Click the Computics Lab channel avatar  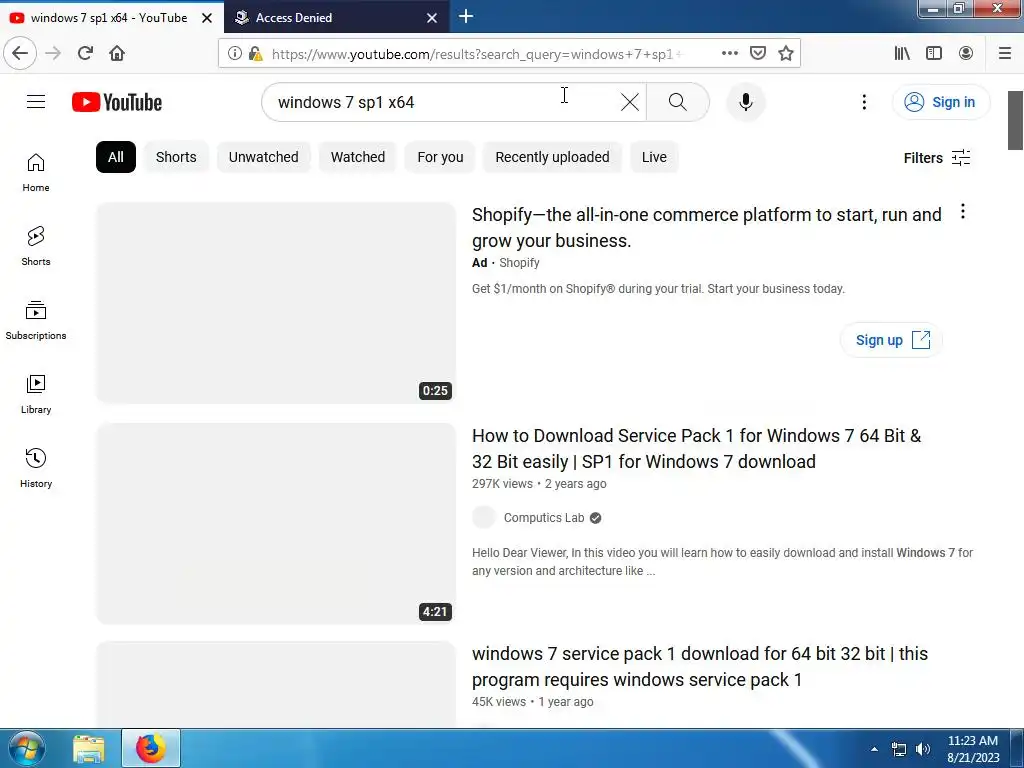484,517
